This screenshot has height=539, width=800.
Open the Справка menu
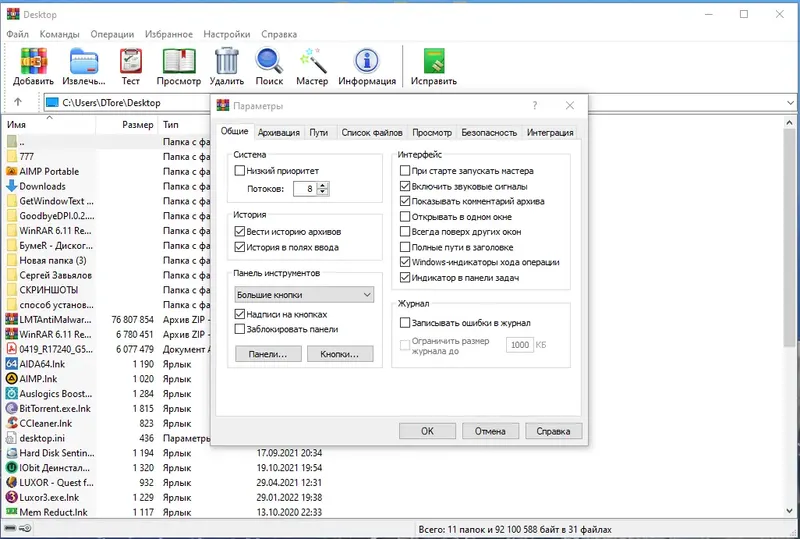pos(279,34)
